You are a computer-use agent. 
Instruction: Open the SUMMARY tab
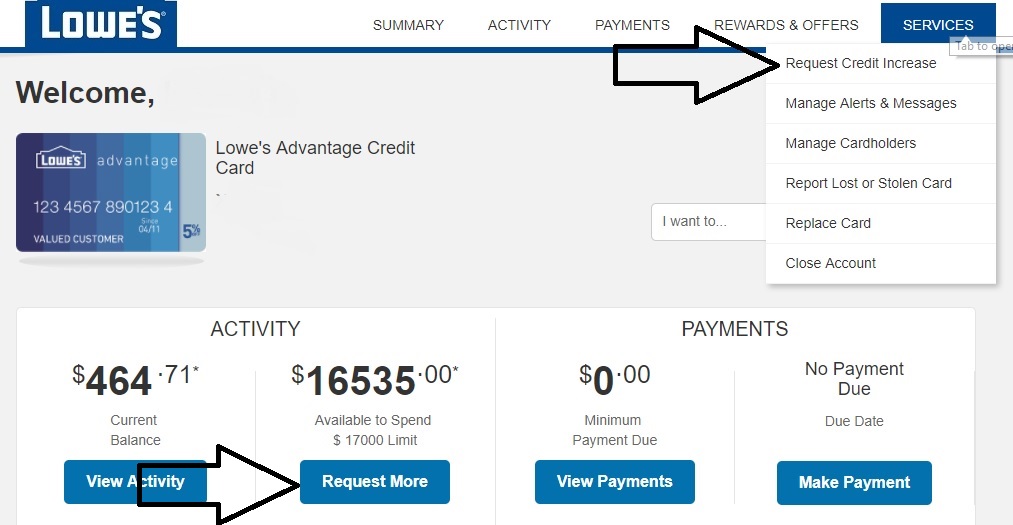[x=408, y=25]
